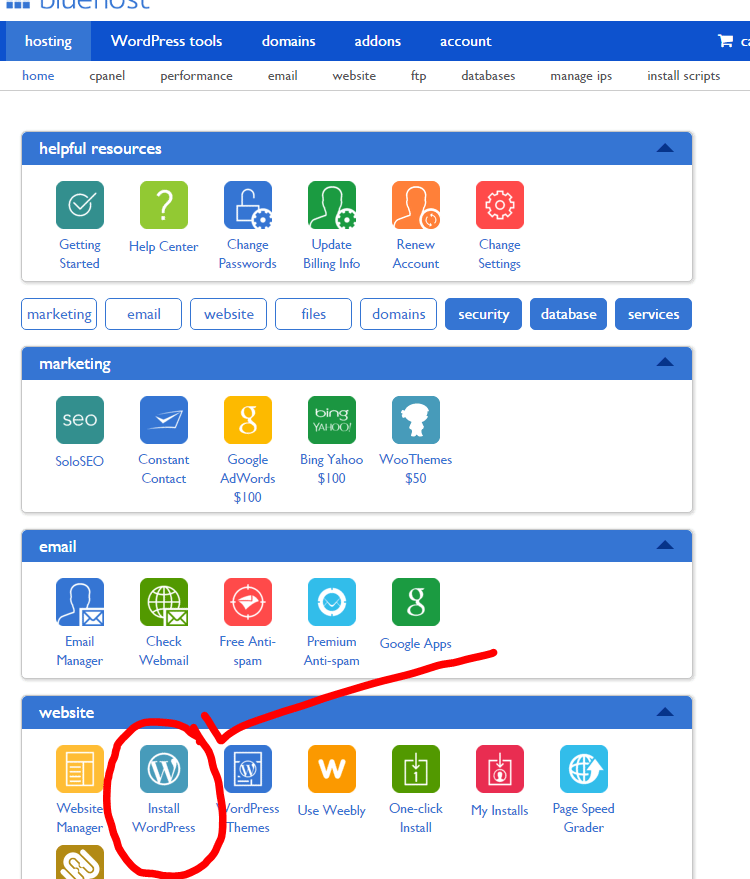Open the Free Anti-spam icon

click(x=248, y=602)
